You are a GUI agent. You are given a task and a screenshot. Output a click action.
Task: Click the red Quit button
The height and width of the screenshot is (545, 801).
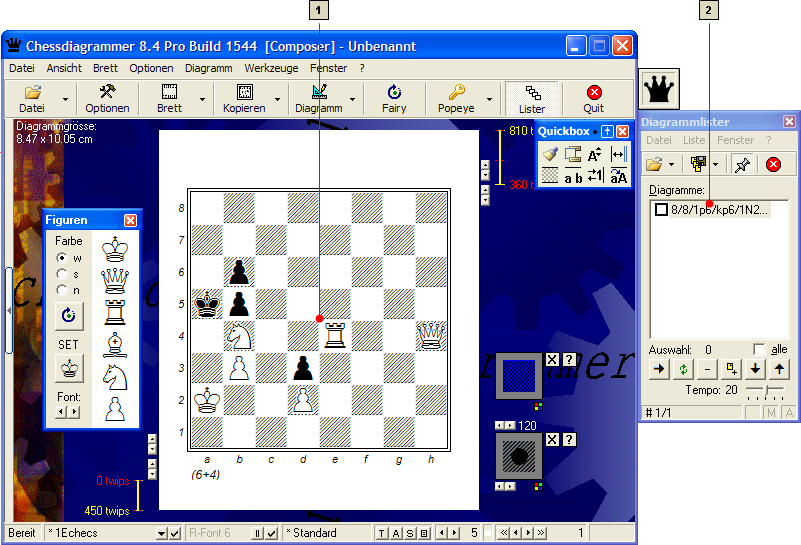coord(594,98)
